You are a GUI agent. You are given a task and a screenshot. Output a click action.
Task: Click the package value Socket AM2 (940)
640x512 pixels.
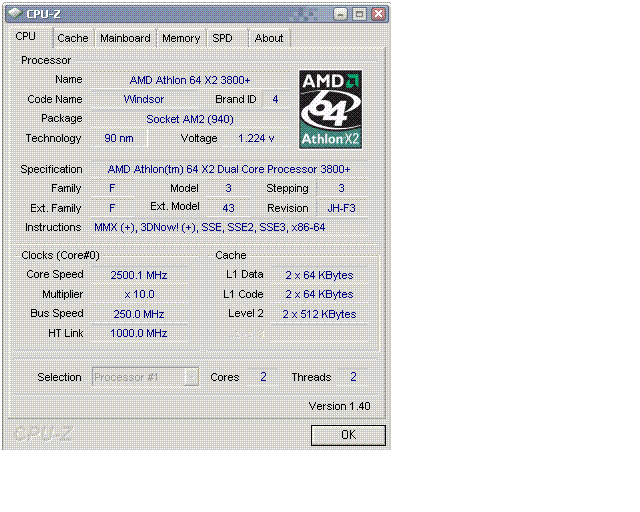190,119
